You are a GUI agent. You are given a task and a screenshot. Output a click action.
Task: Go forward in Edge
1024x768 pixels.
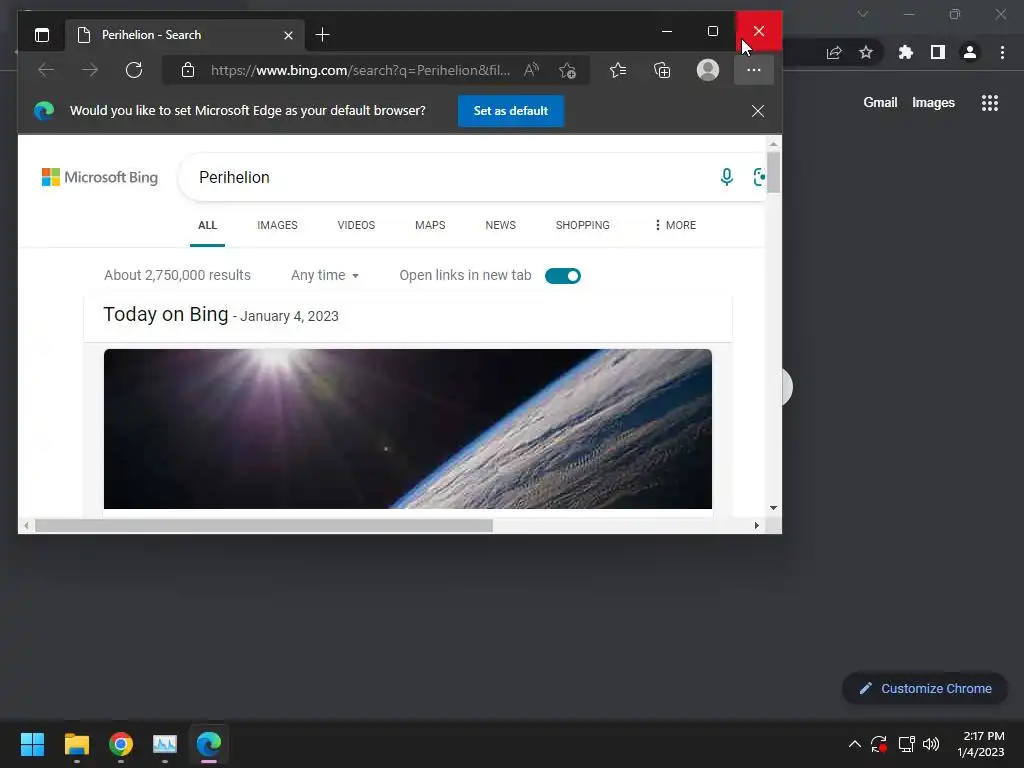(89, 70)
